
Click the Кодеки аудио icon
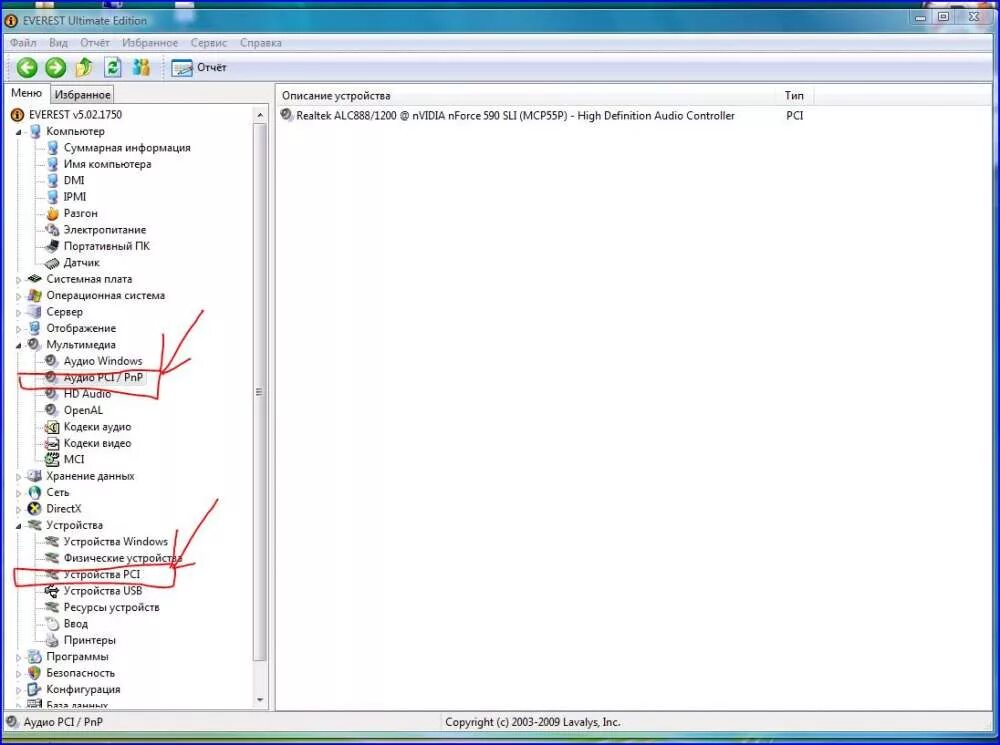(52, 427)
